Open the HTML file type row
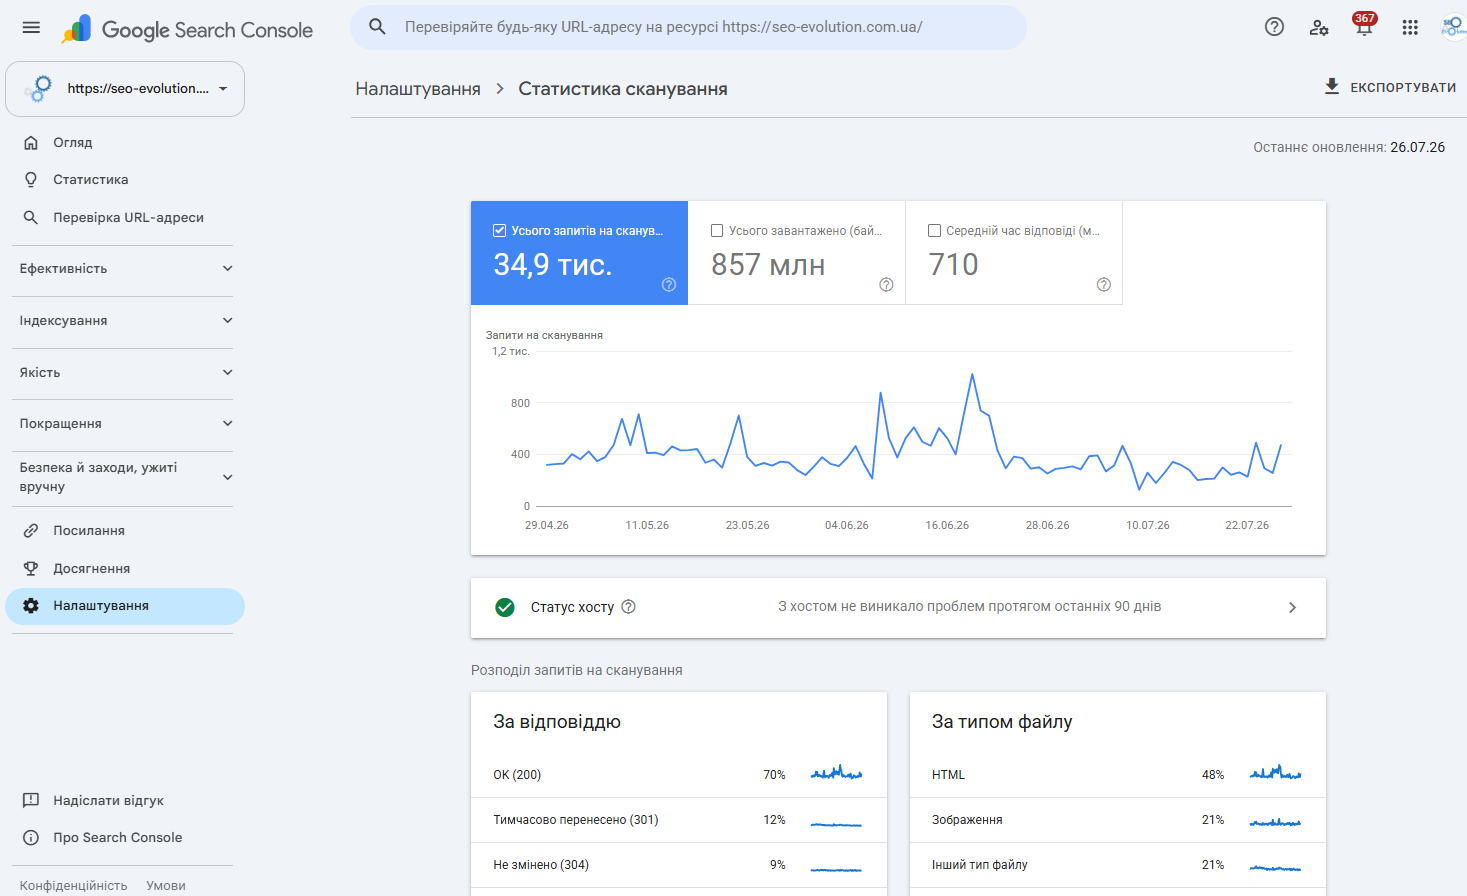1467x896 pixels. [x=1118, y=775]
